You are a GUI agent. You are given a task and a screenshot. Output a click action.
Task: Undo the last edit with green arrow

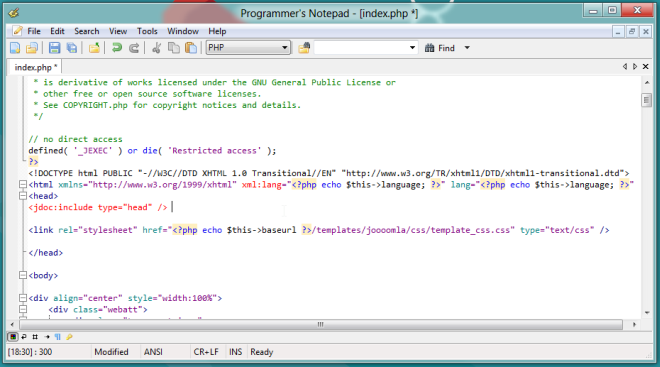click(x=117, y=48)
